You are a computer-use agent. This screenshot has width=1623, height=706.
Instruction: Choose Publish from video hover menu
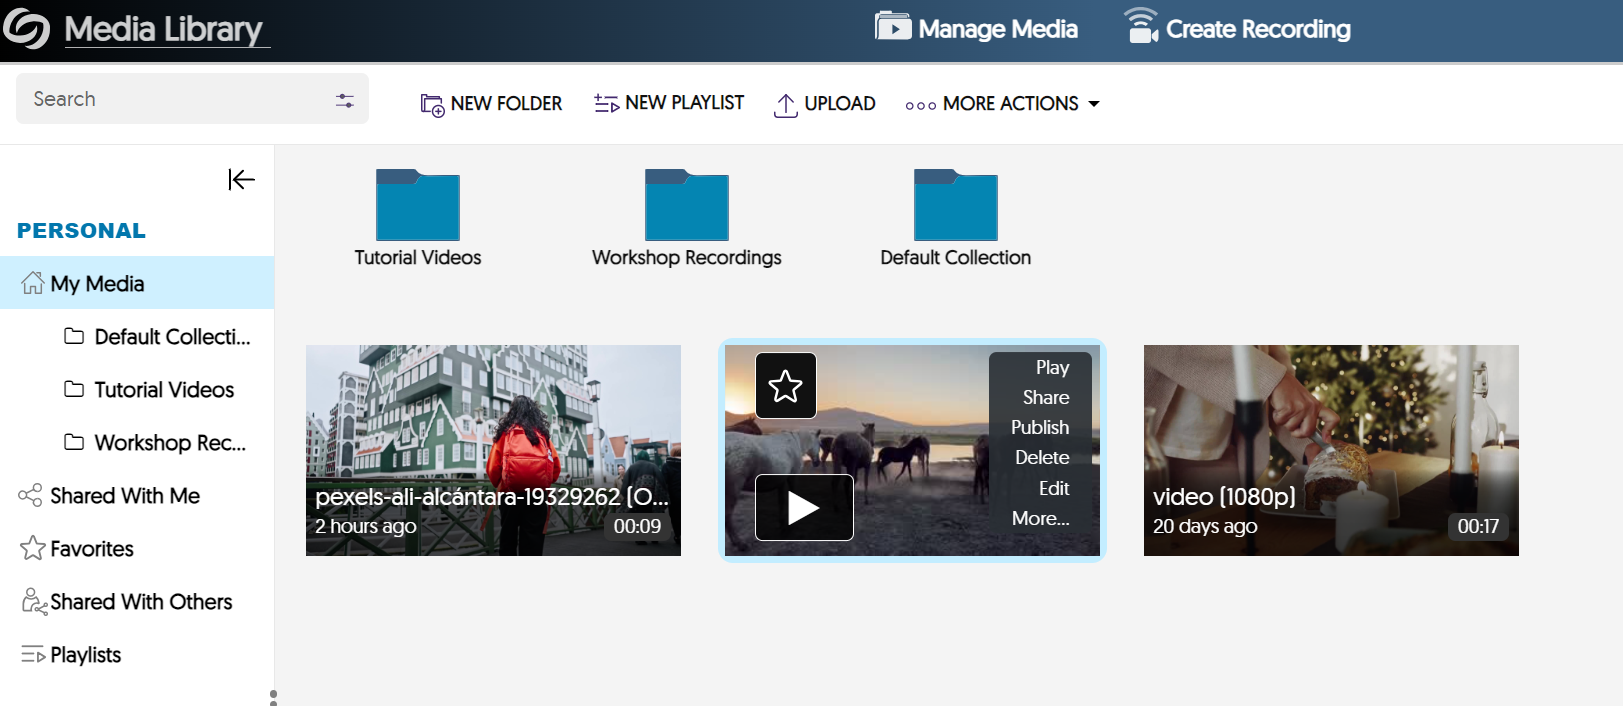(x=1040, y=427)
